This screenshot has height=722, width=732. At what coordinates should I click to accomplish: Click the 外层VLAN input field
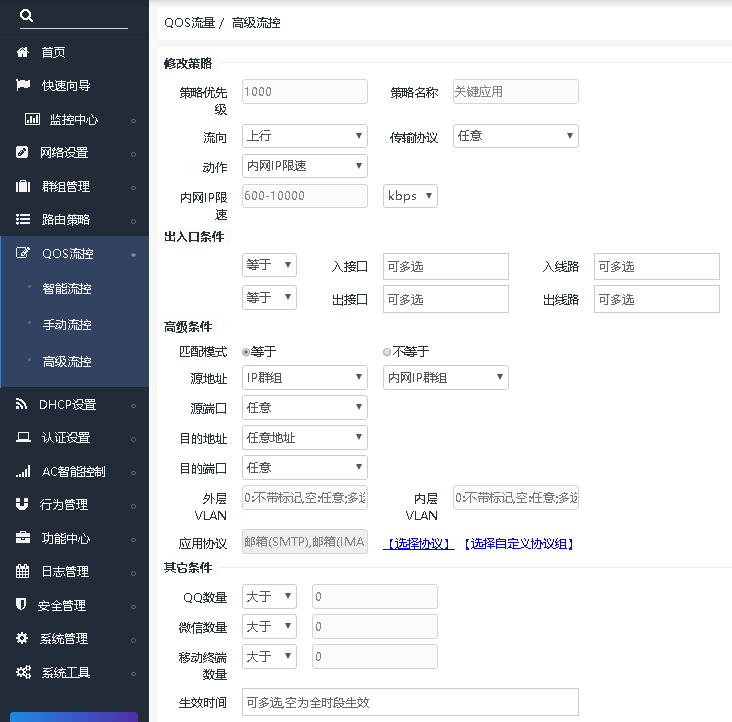coord(305,498)
